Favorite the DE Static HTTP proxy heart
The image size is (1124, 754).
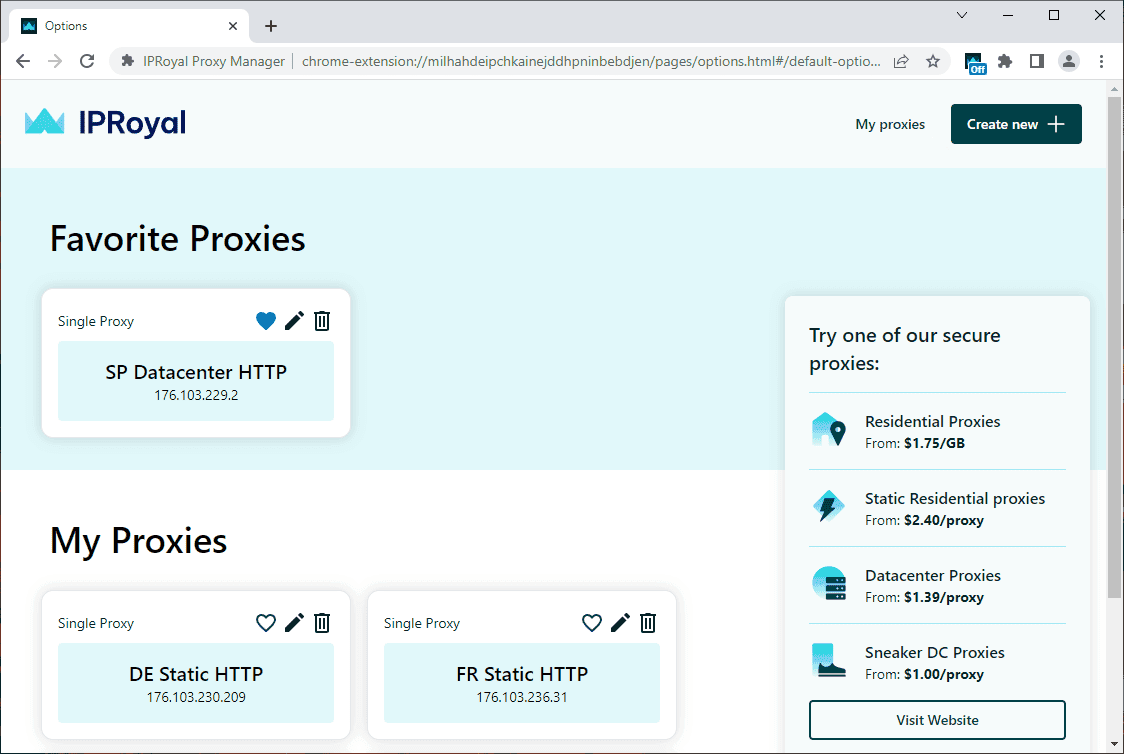265,623
